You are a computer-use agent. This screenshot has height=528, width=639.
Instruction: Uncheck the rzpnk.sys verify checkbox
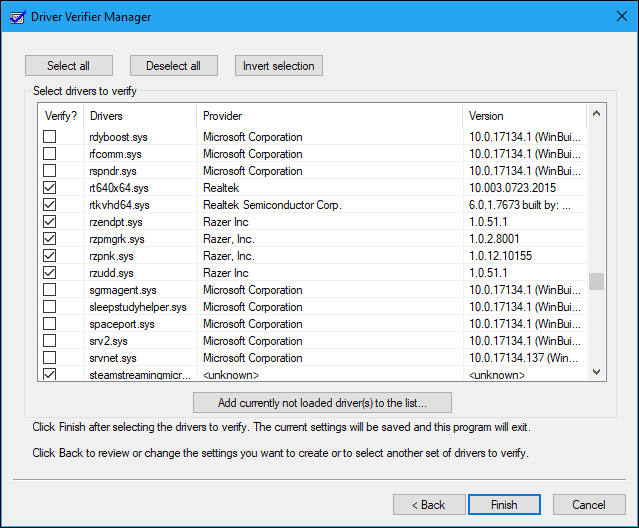pyautogui.click(x=50, y=255)
